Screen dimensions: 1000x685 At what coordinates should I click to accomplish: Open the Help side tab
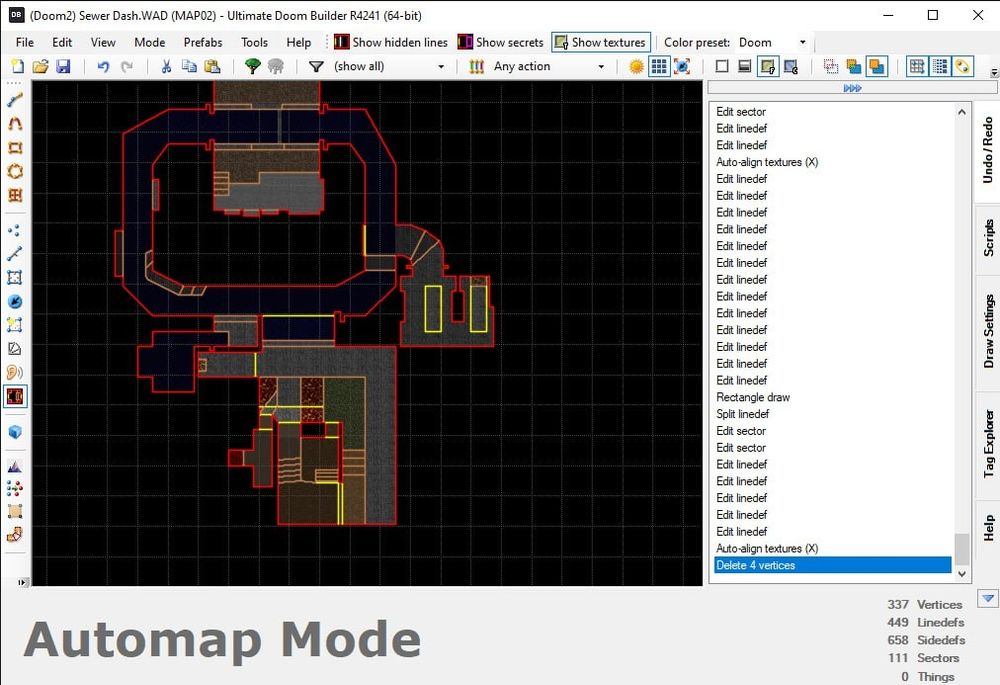click(987, 528)
